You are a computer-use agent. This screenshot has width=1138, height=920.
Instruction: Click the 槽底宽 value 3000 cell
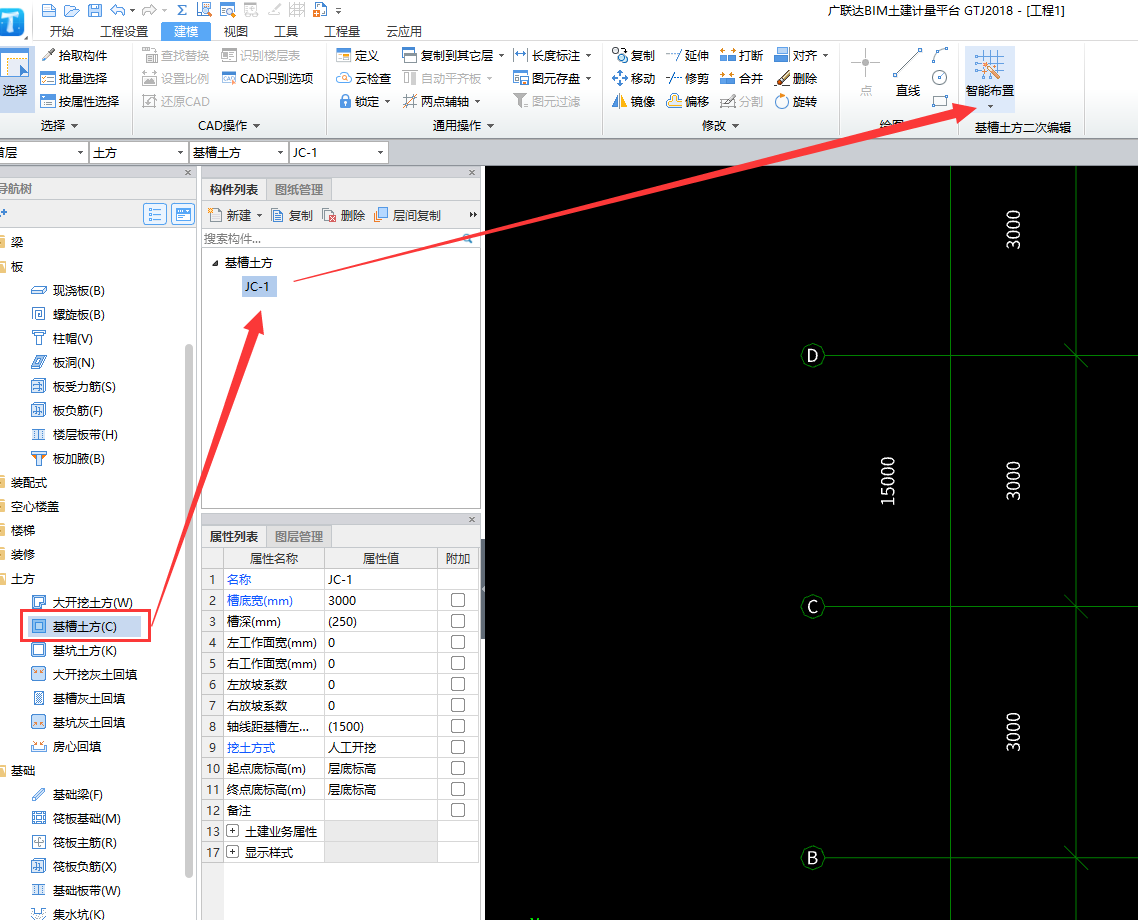point(380,600)
